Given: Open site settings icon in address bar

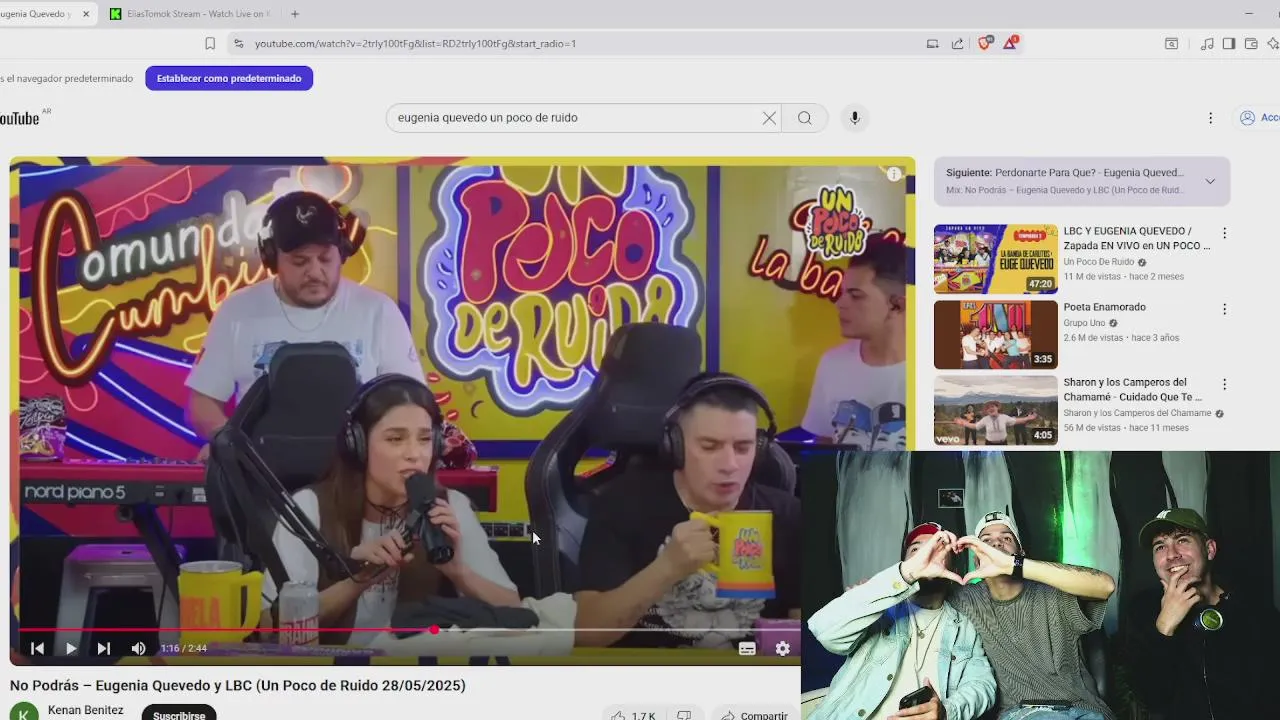Looking at the screenshot, I should click(238, 43).
